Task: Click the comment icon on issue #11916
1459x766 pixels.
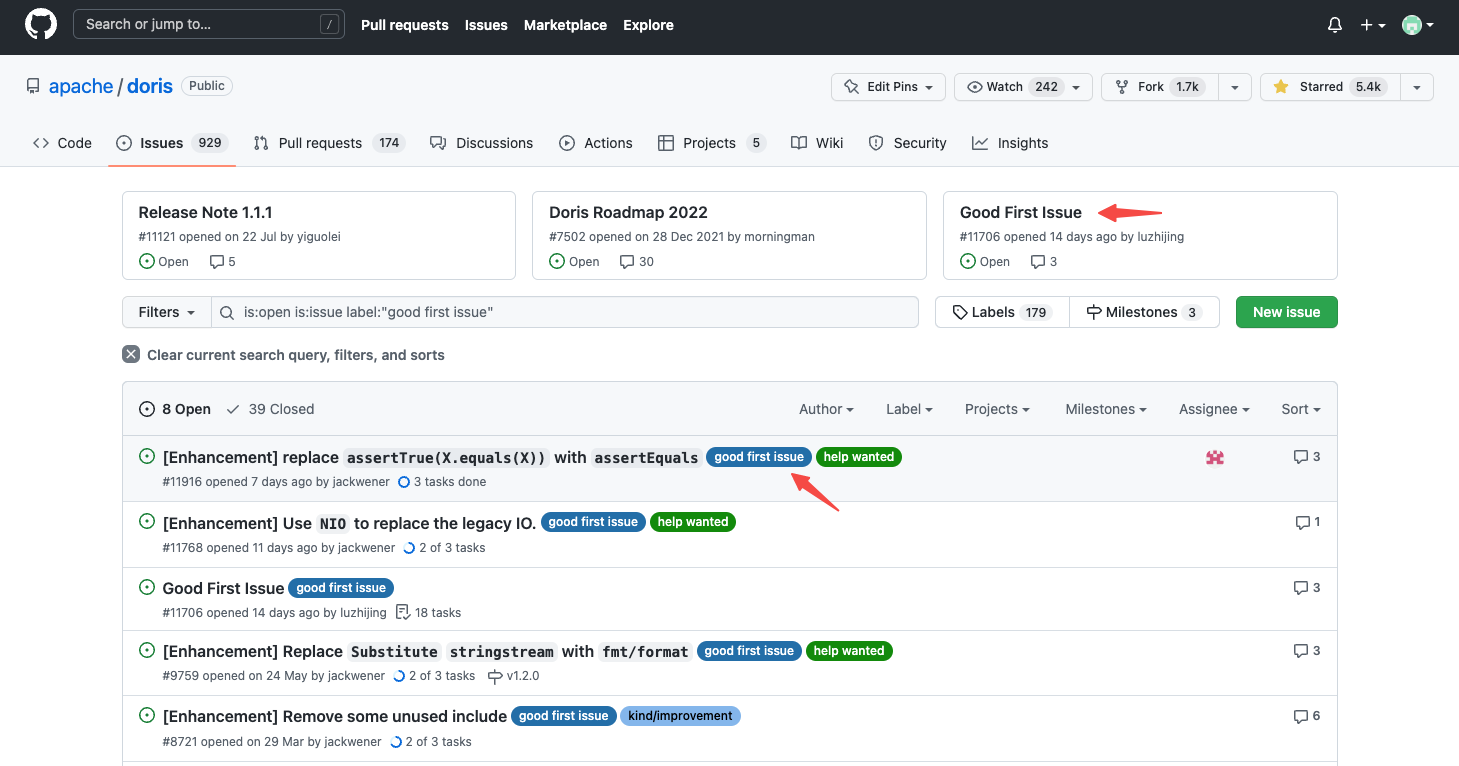Action: (1301, 457)
